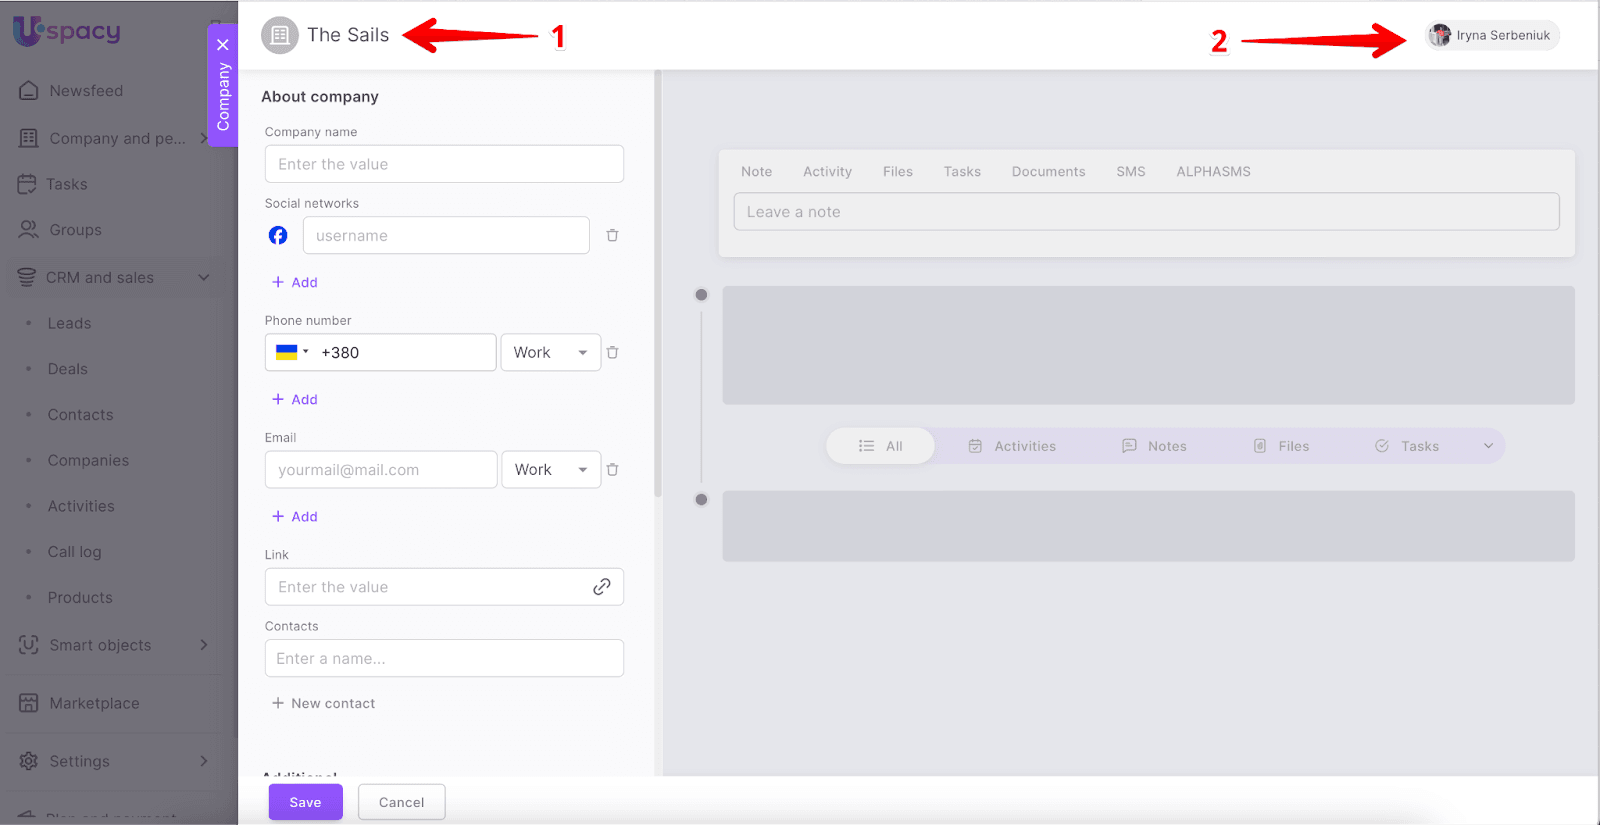Open phone country flag selector
Screen dimensions: 1600x825
(291, 352)
